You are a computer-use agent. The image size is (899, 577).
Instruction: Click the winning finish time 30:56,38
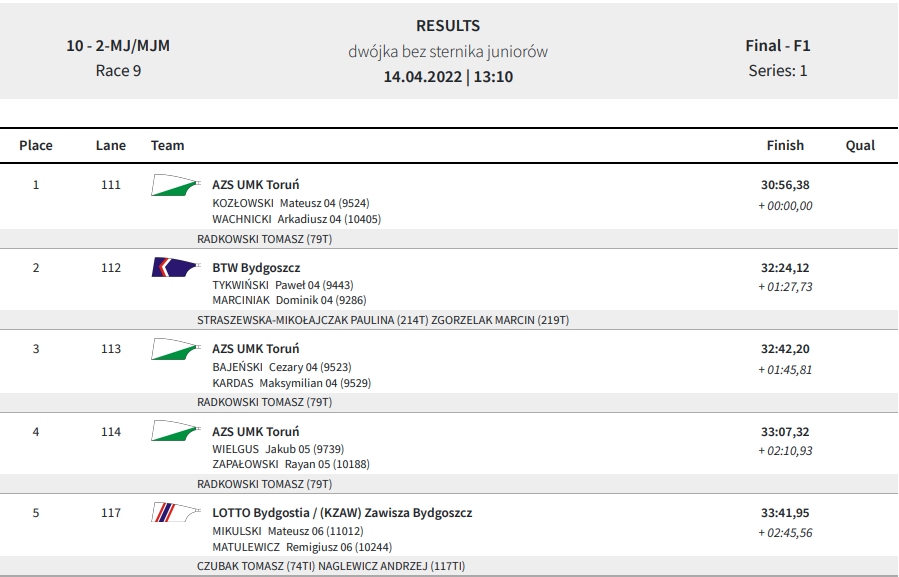click(x=785, y=185)
